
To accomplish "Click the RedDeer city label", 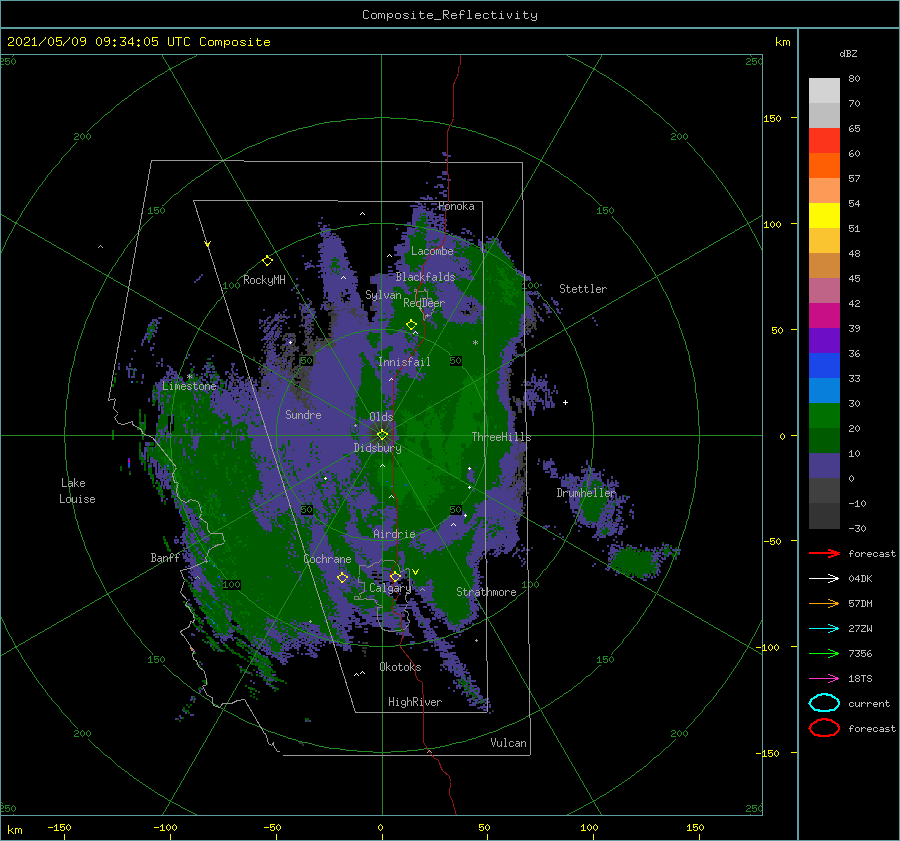I will [424, 303].
